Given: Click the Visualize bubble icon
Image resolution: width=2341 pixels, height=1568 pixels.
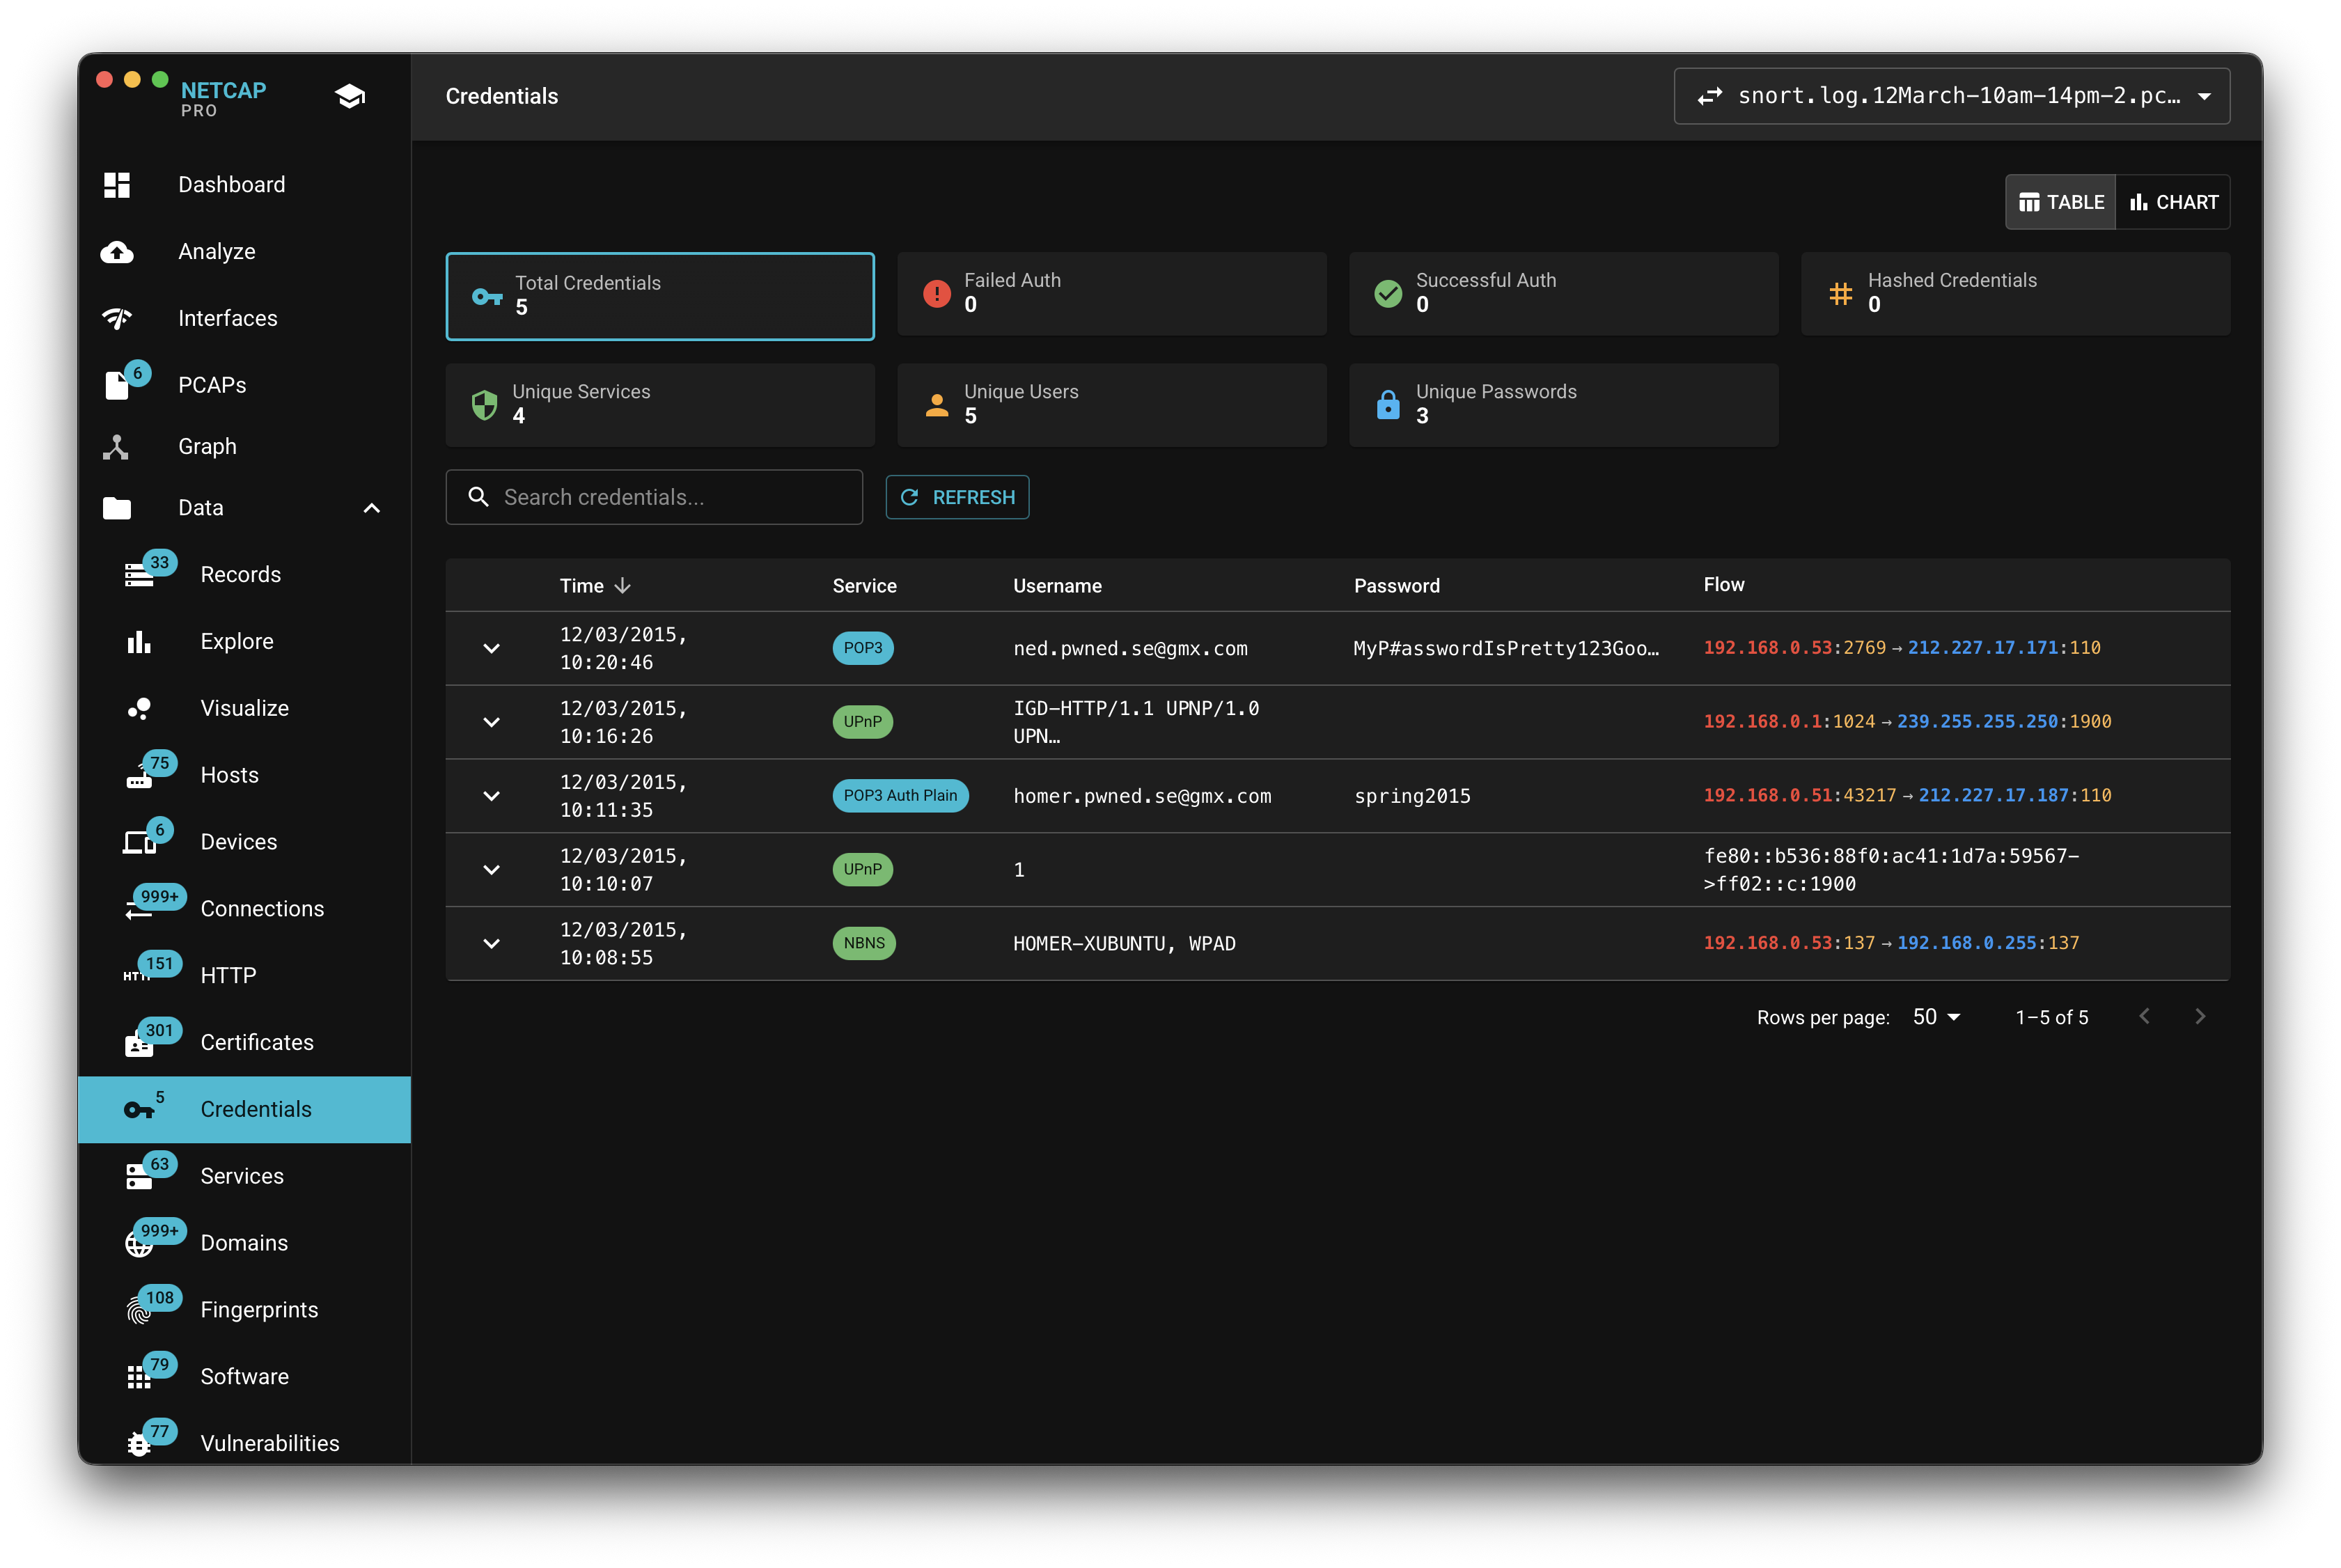Looking at the screenshot, I should click(139, 708).
